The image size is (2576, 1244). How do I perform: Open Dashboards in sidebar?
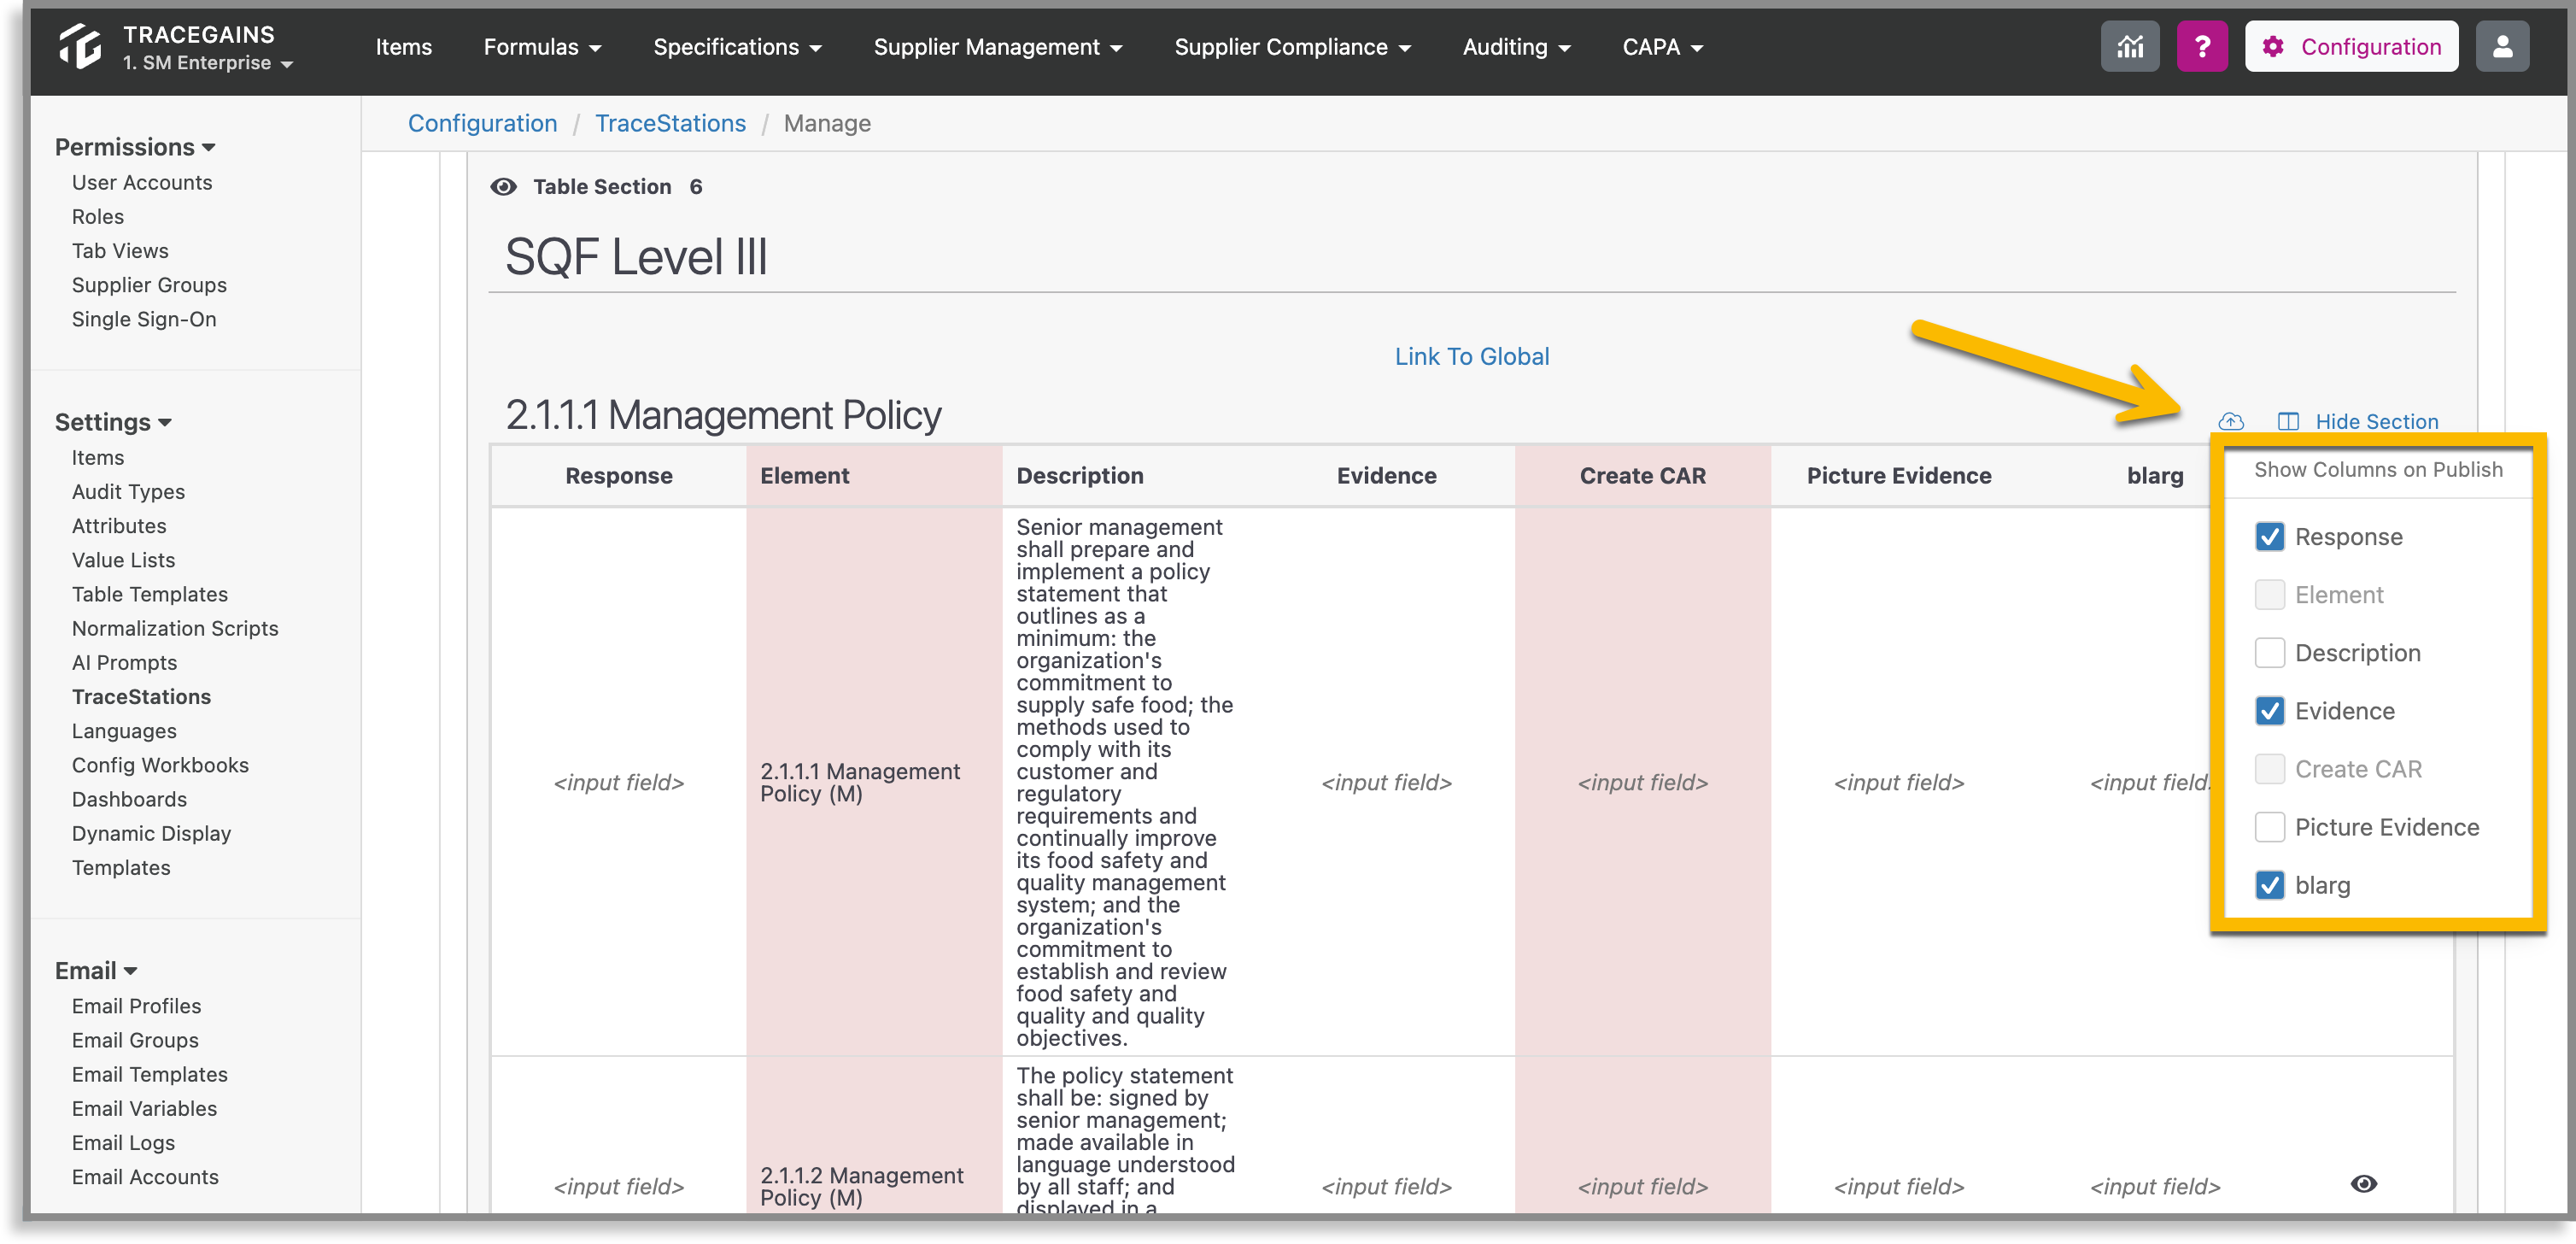(129, 799)
